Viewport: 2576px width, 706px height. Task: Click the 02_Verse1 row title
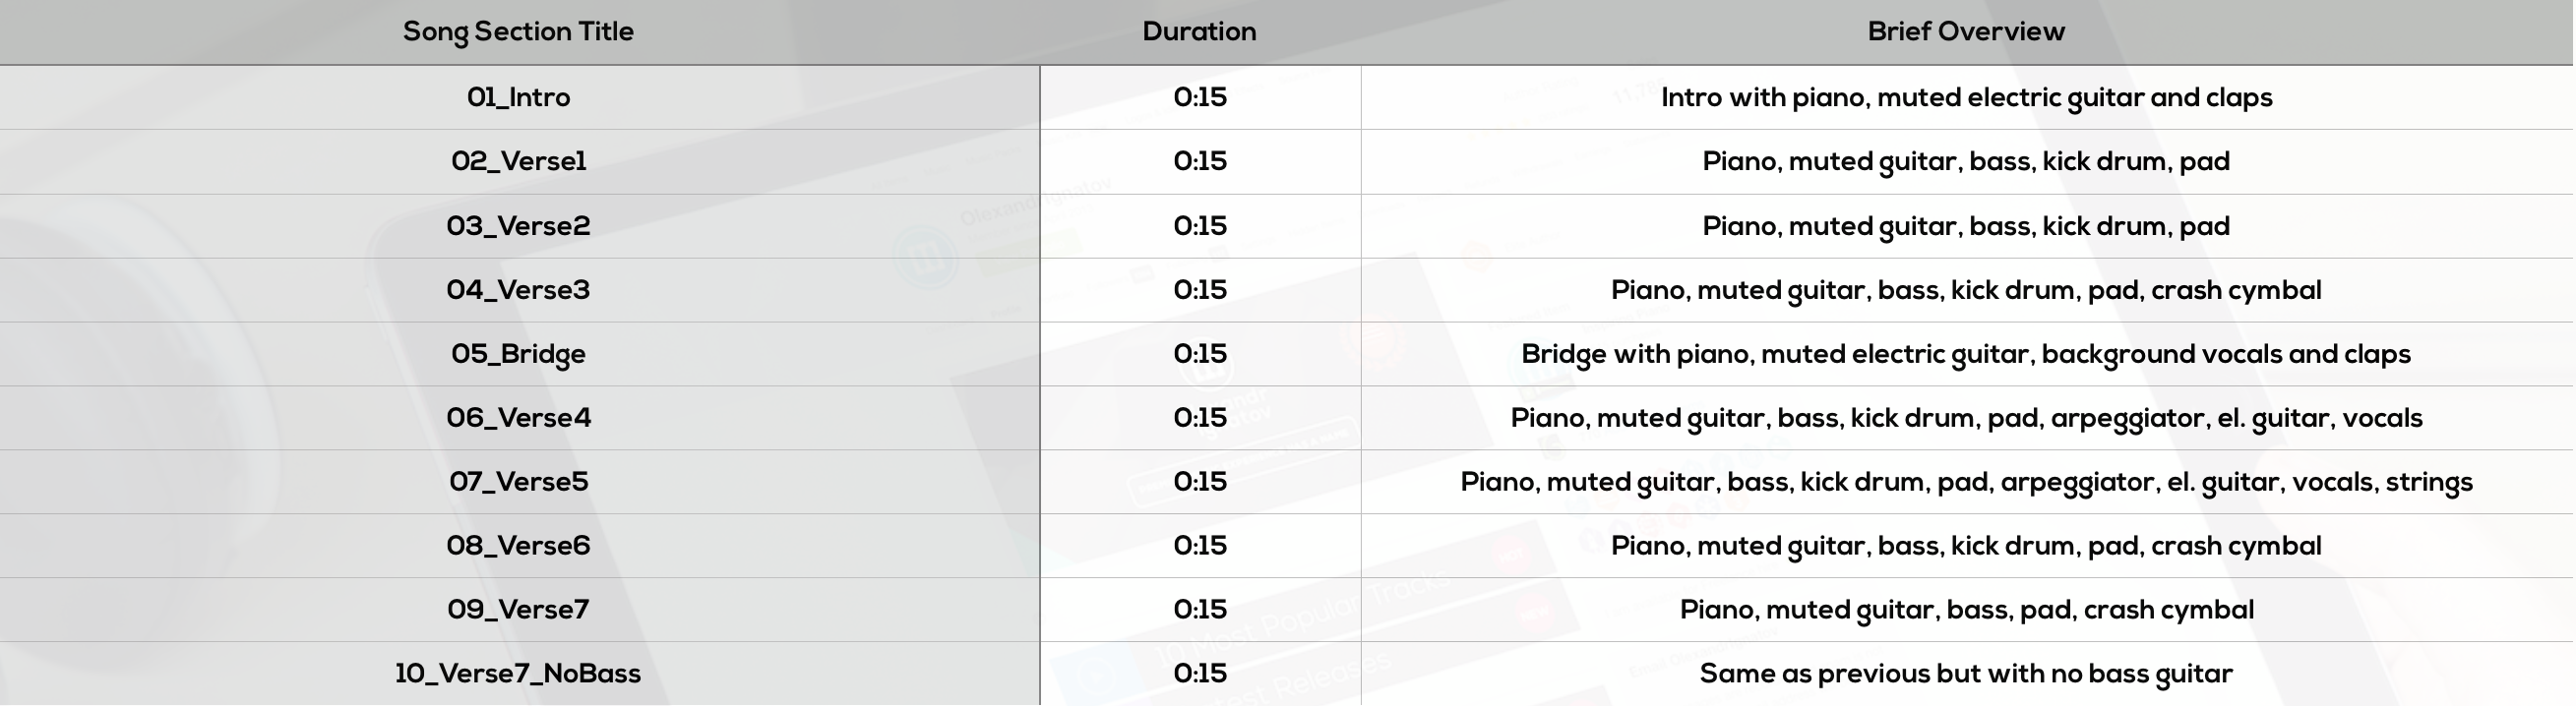click(518, 161)
